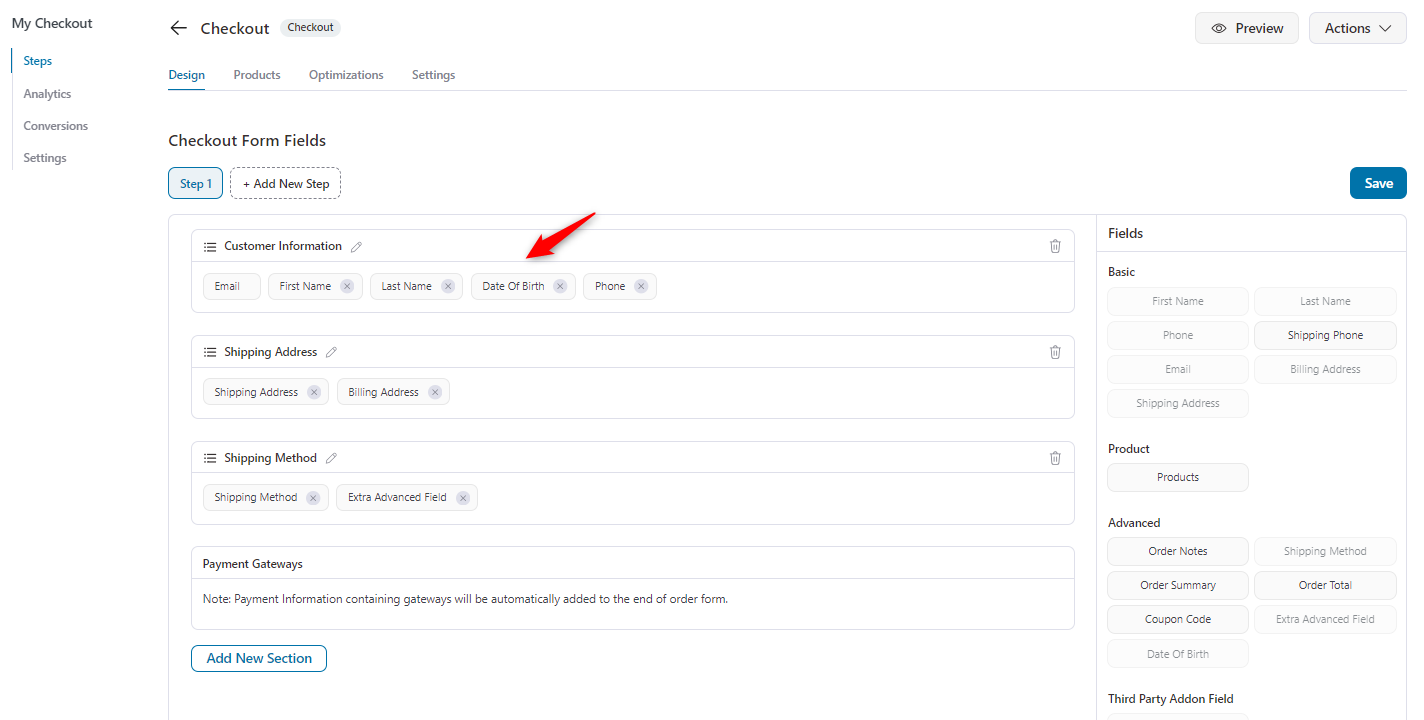
Task: Grab the Customer Information section reorder handle
Action: click(210, 246)
